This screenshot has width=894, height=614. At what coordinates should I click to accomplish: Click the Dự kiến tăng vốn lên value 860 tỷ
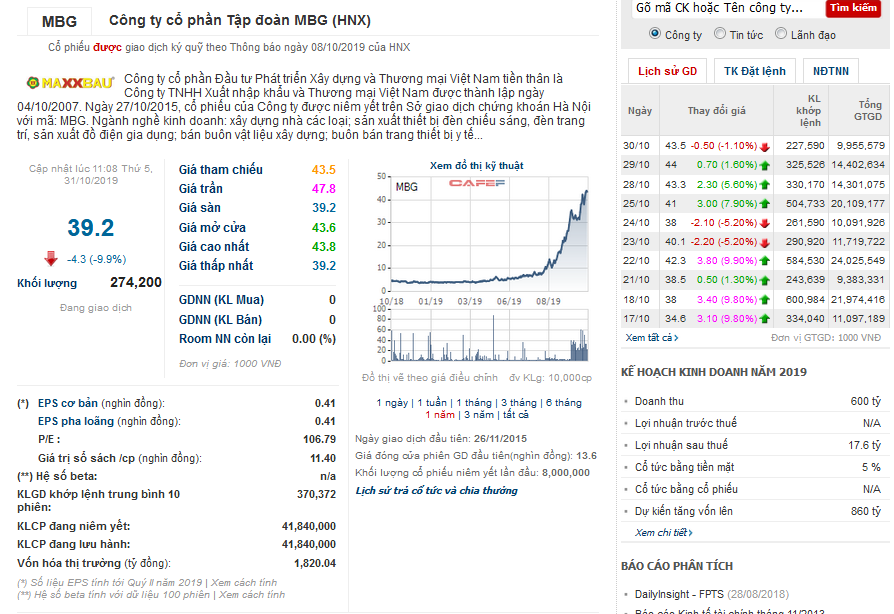(x=866, y=511)
